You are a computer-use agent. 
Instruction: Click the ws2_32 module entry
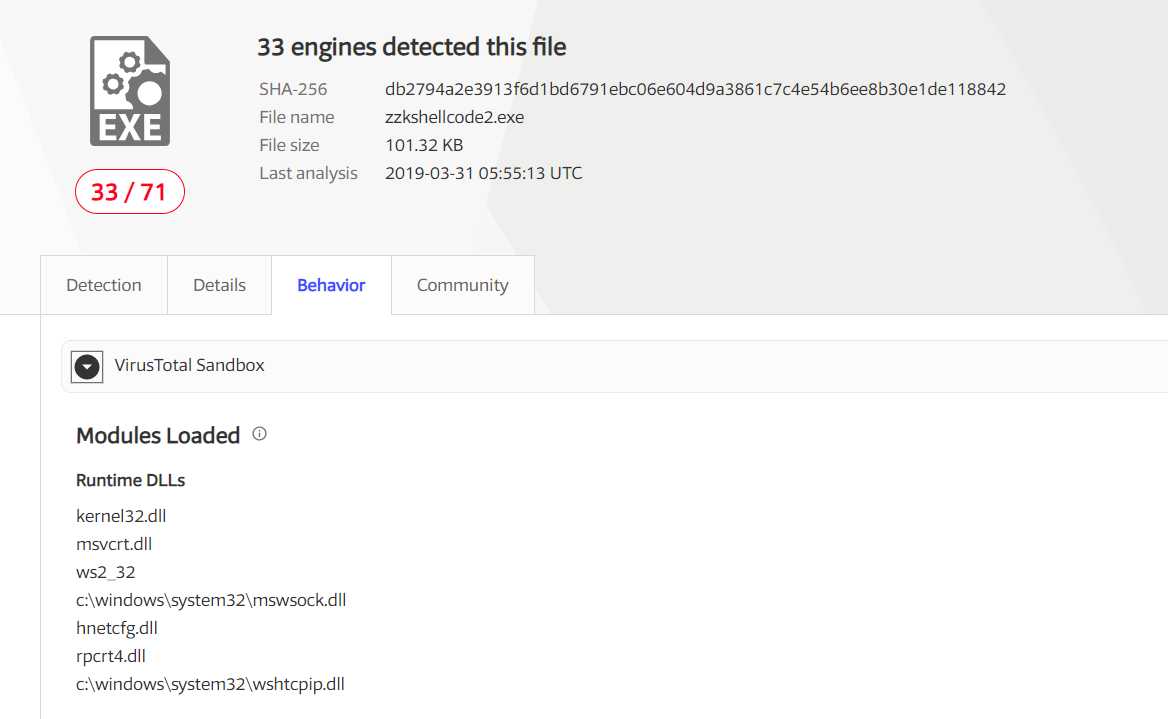[106, 572]
